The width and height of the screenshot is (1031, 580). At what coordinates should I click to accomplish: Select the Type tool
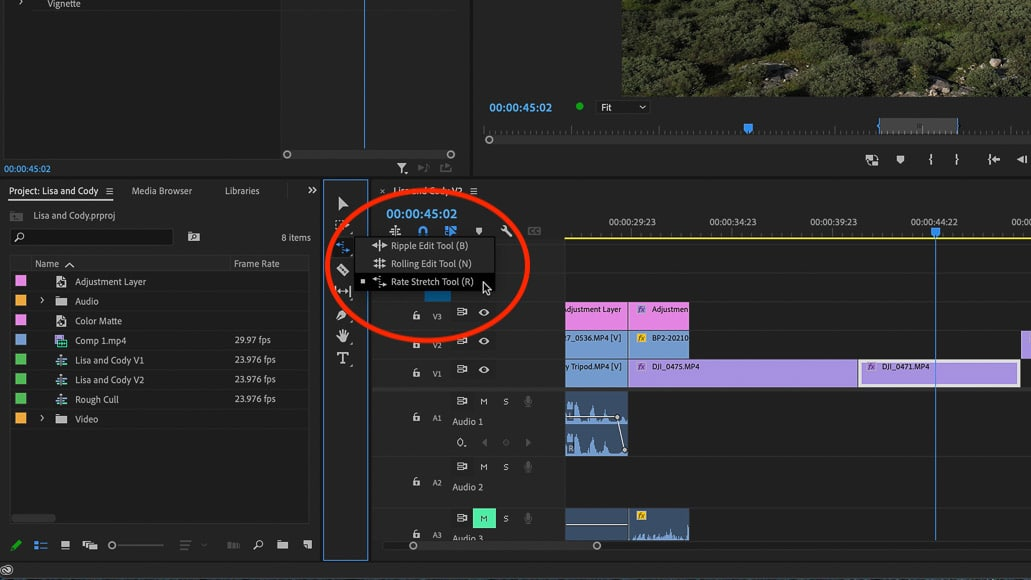point(343,358)
